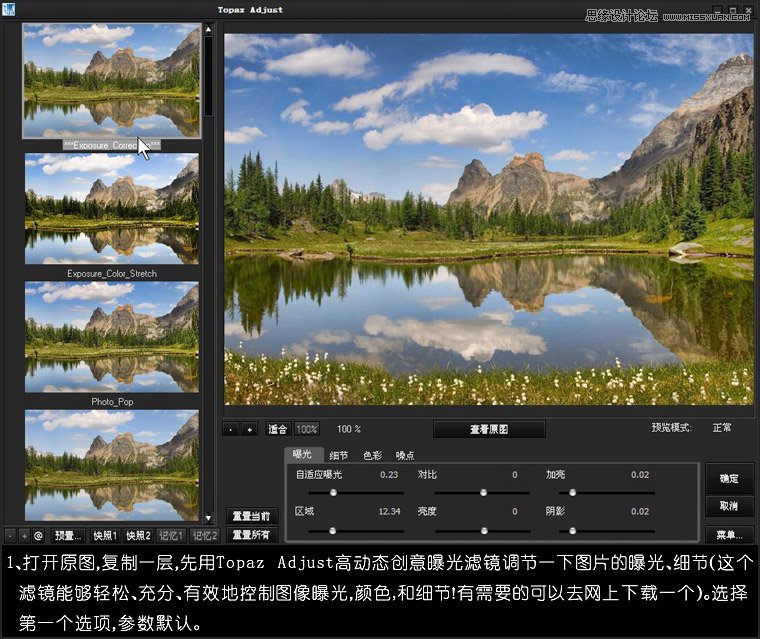Click the 自适应曝光 value 0.23
This screenshot has width=760, height=639.
(389, 475)
